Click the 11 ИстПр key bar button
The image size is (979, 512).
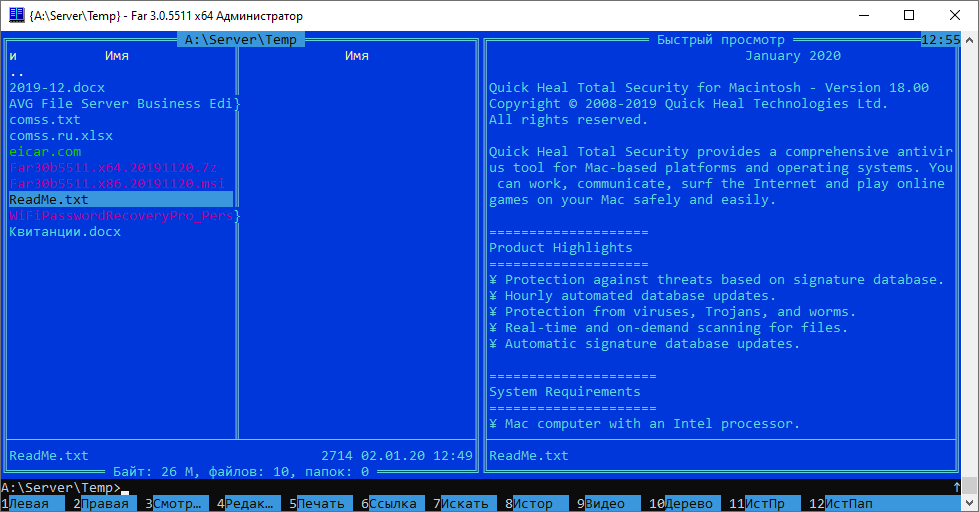tap(765, 503)
